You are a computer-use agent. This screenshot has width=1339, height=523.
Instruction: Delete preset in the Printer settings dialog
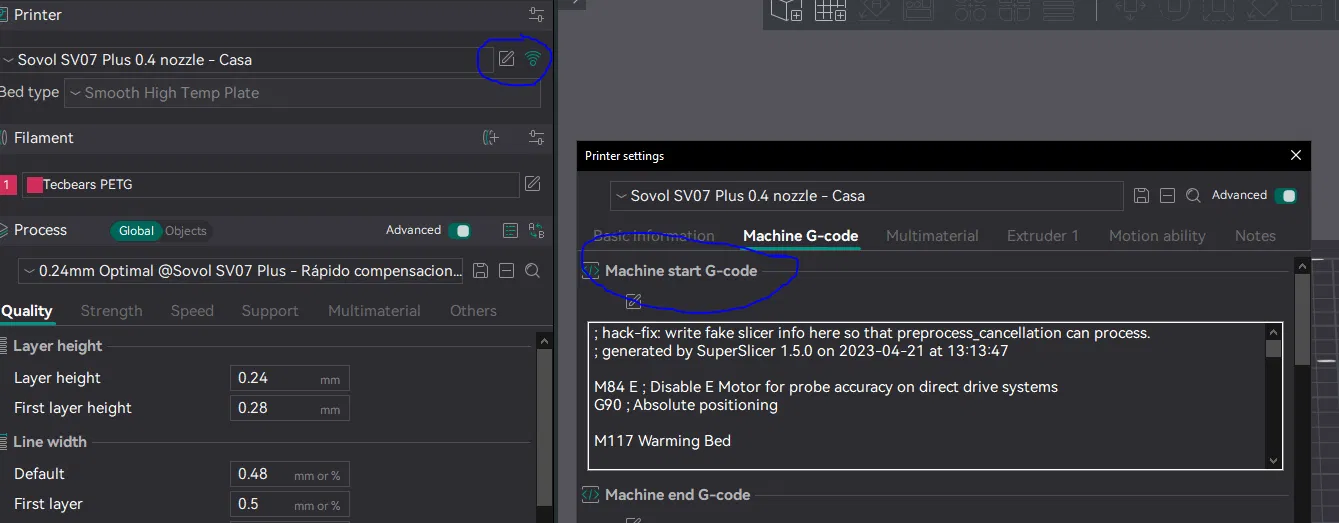tap(1167, 196)
